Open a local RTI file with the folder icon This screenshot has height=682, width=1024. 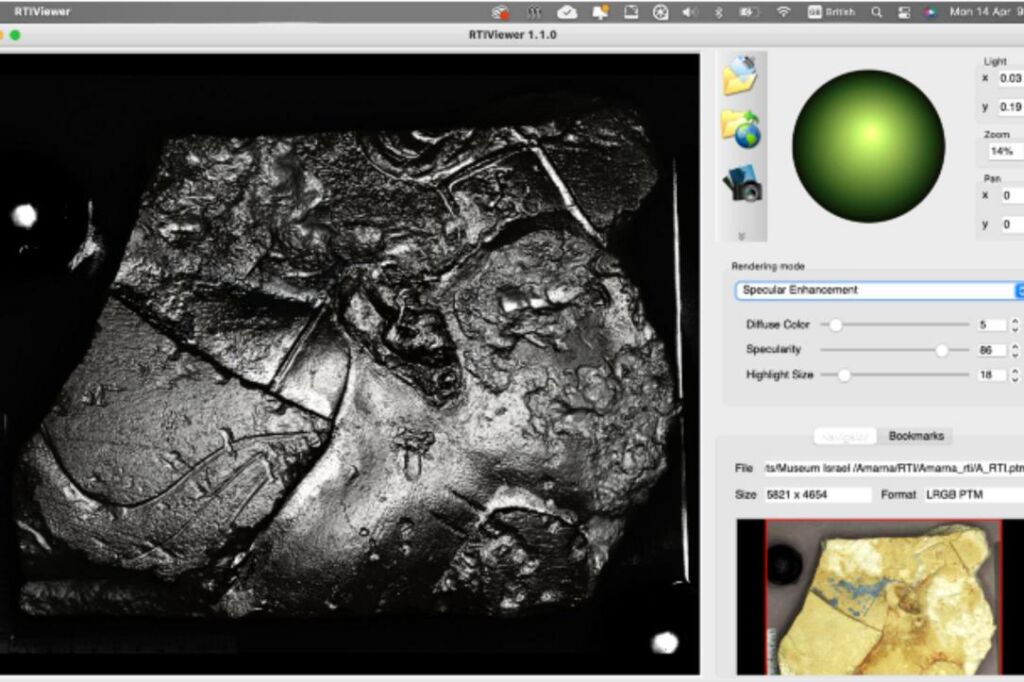point(741,76)
